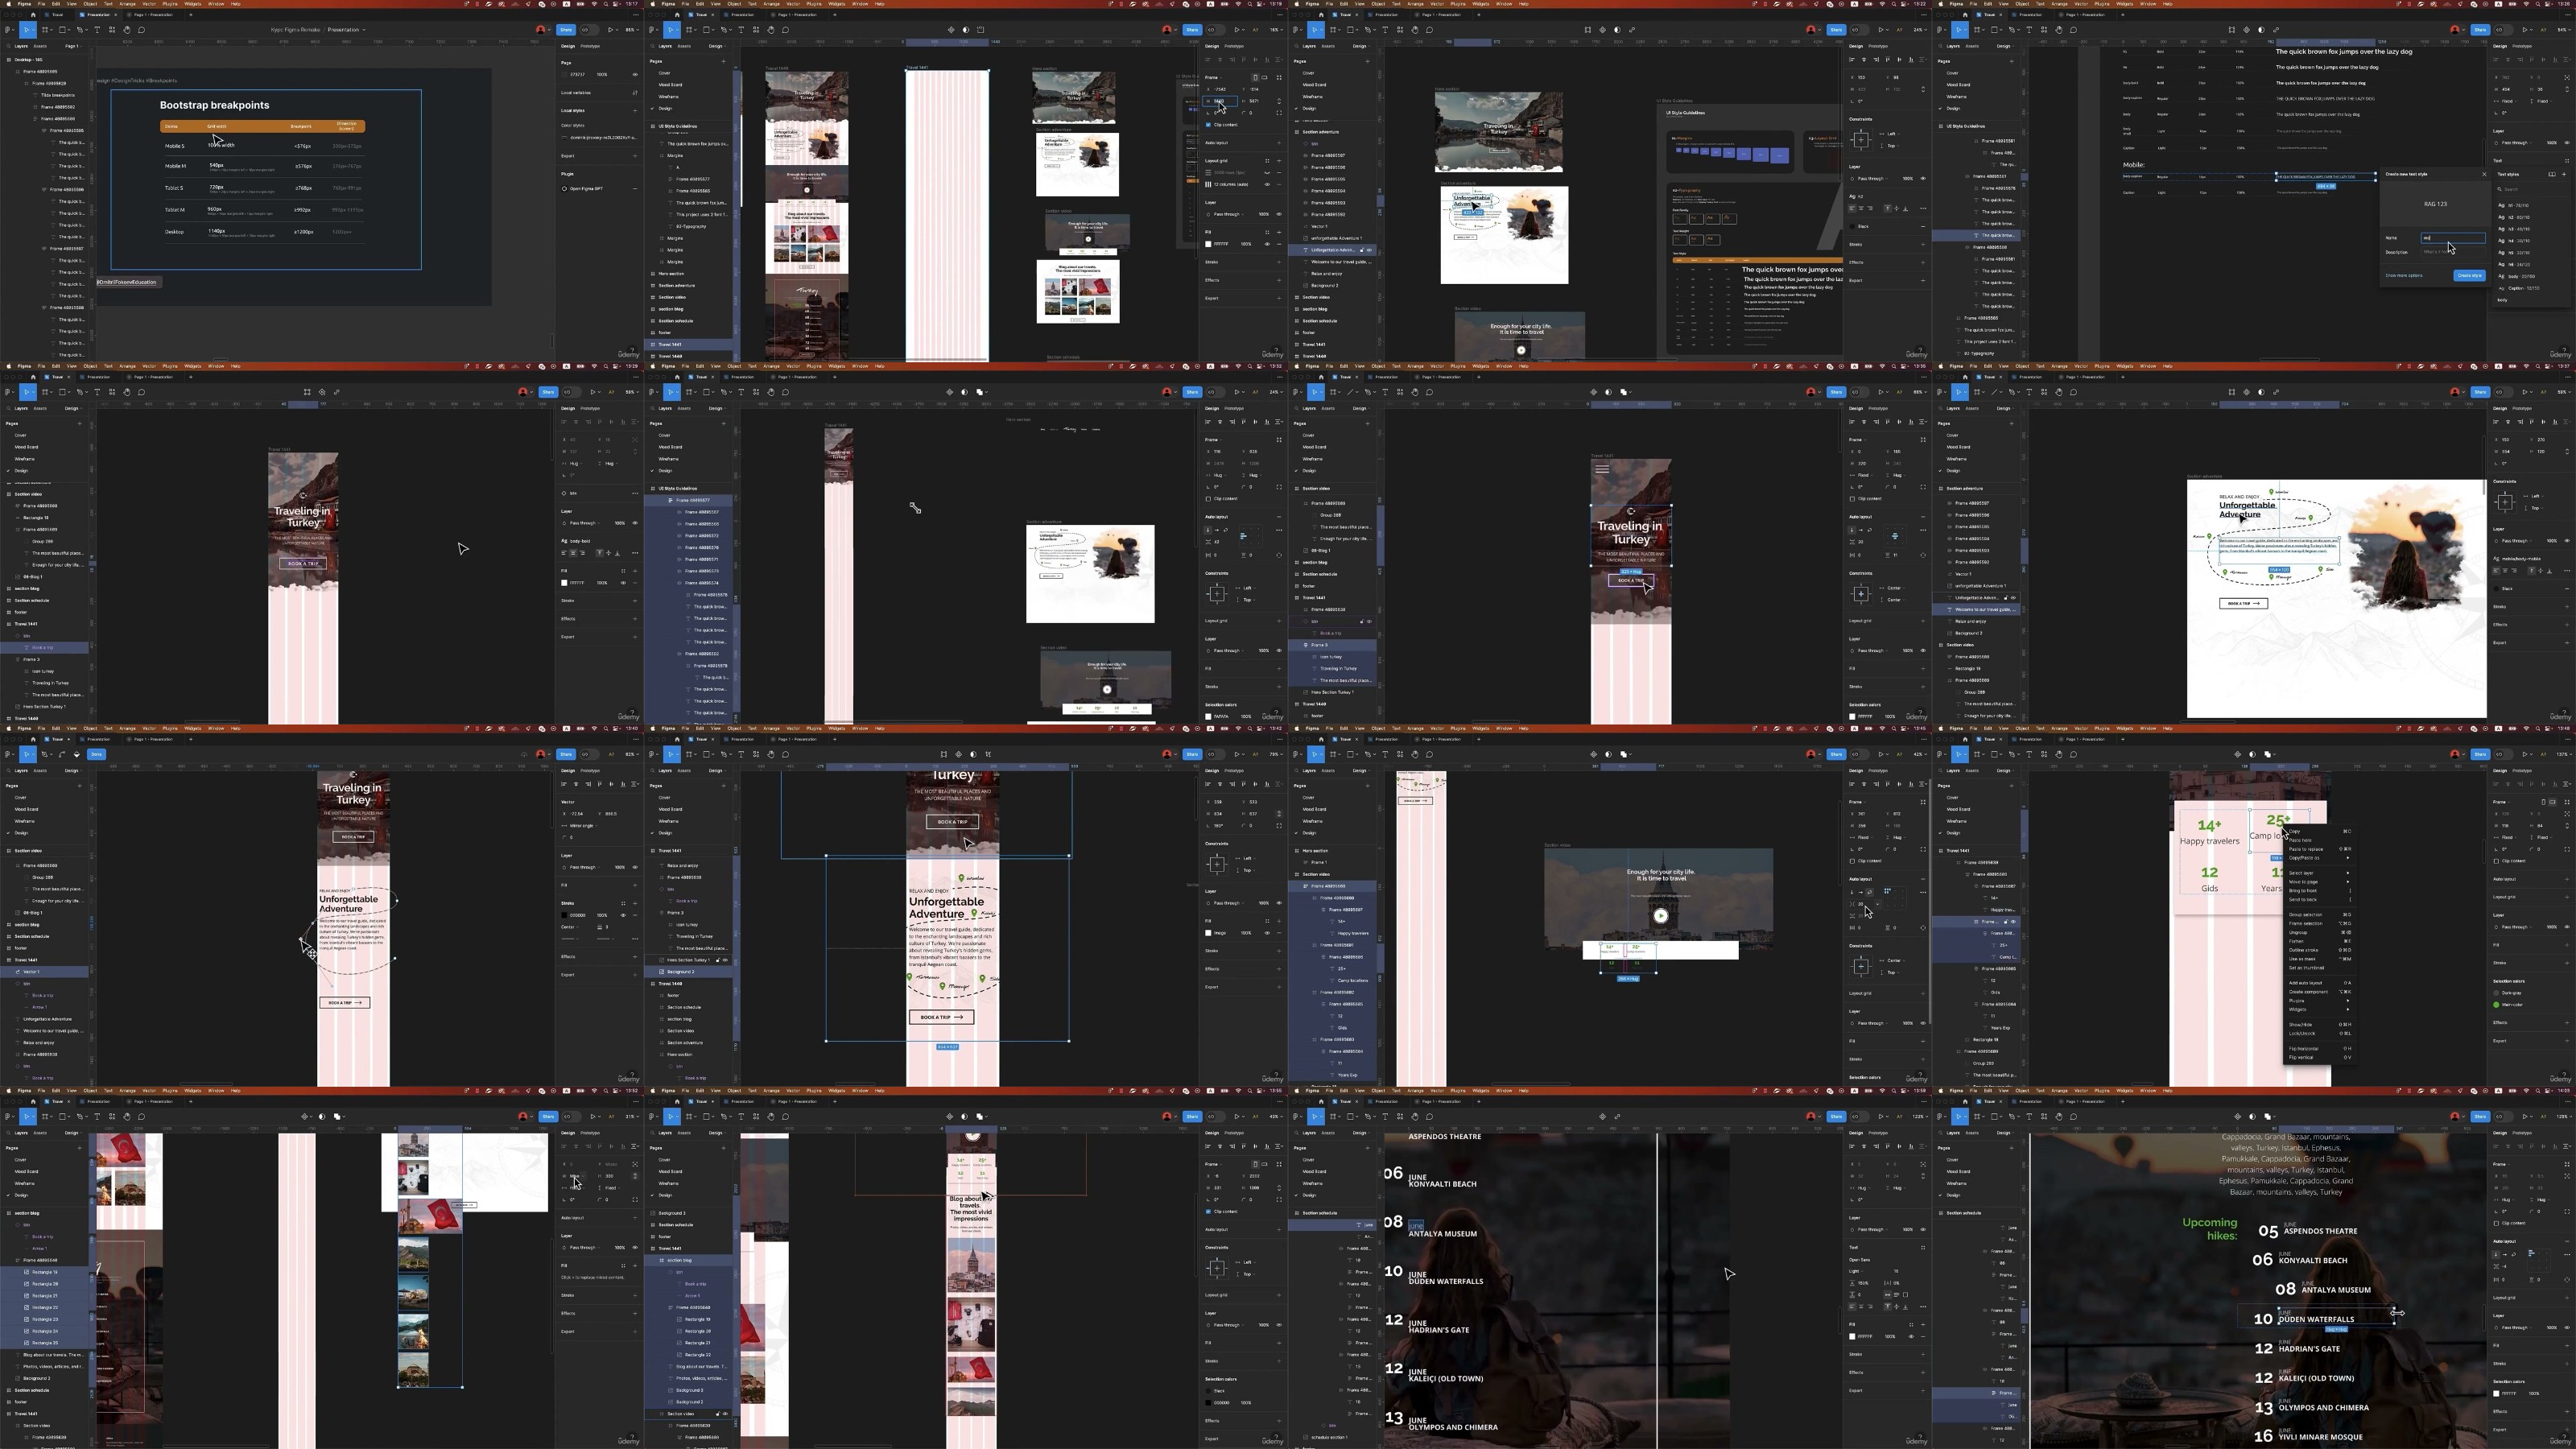Open Frame type dropdown in context-menu screenshot

tap(2503, 802)
